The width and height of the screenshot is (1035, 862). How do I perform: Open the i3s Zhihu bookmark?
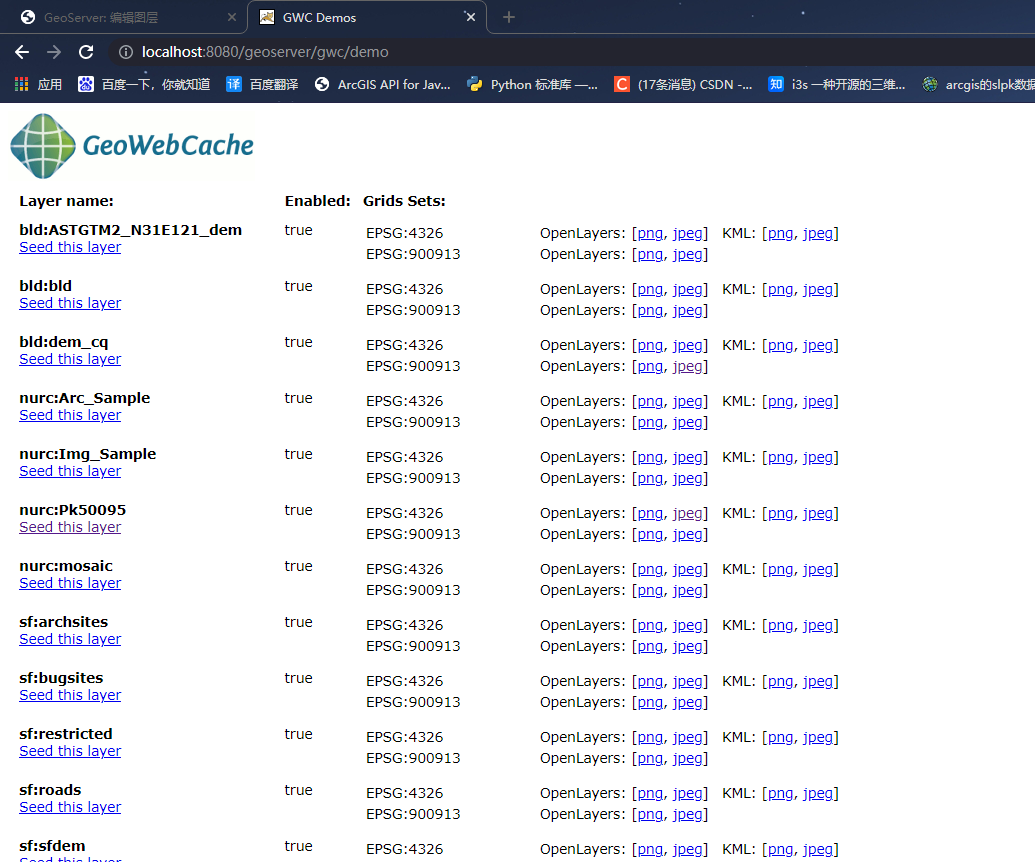coord(837,84)
